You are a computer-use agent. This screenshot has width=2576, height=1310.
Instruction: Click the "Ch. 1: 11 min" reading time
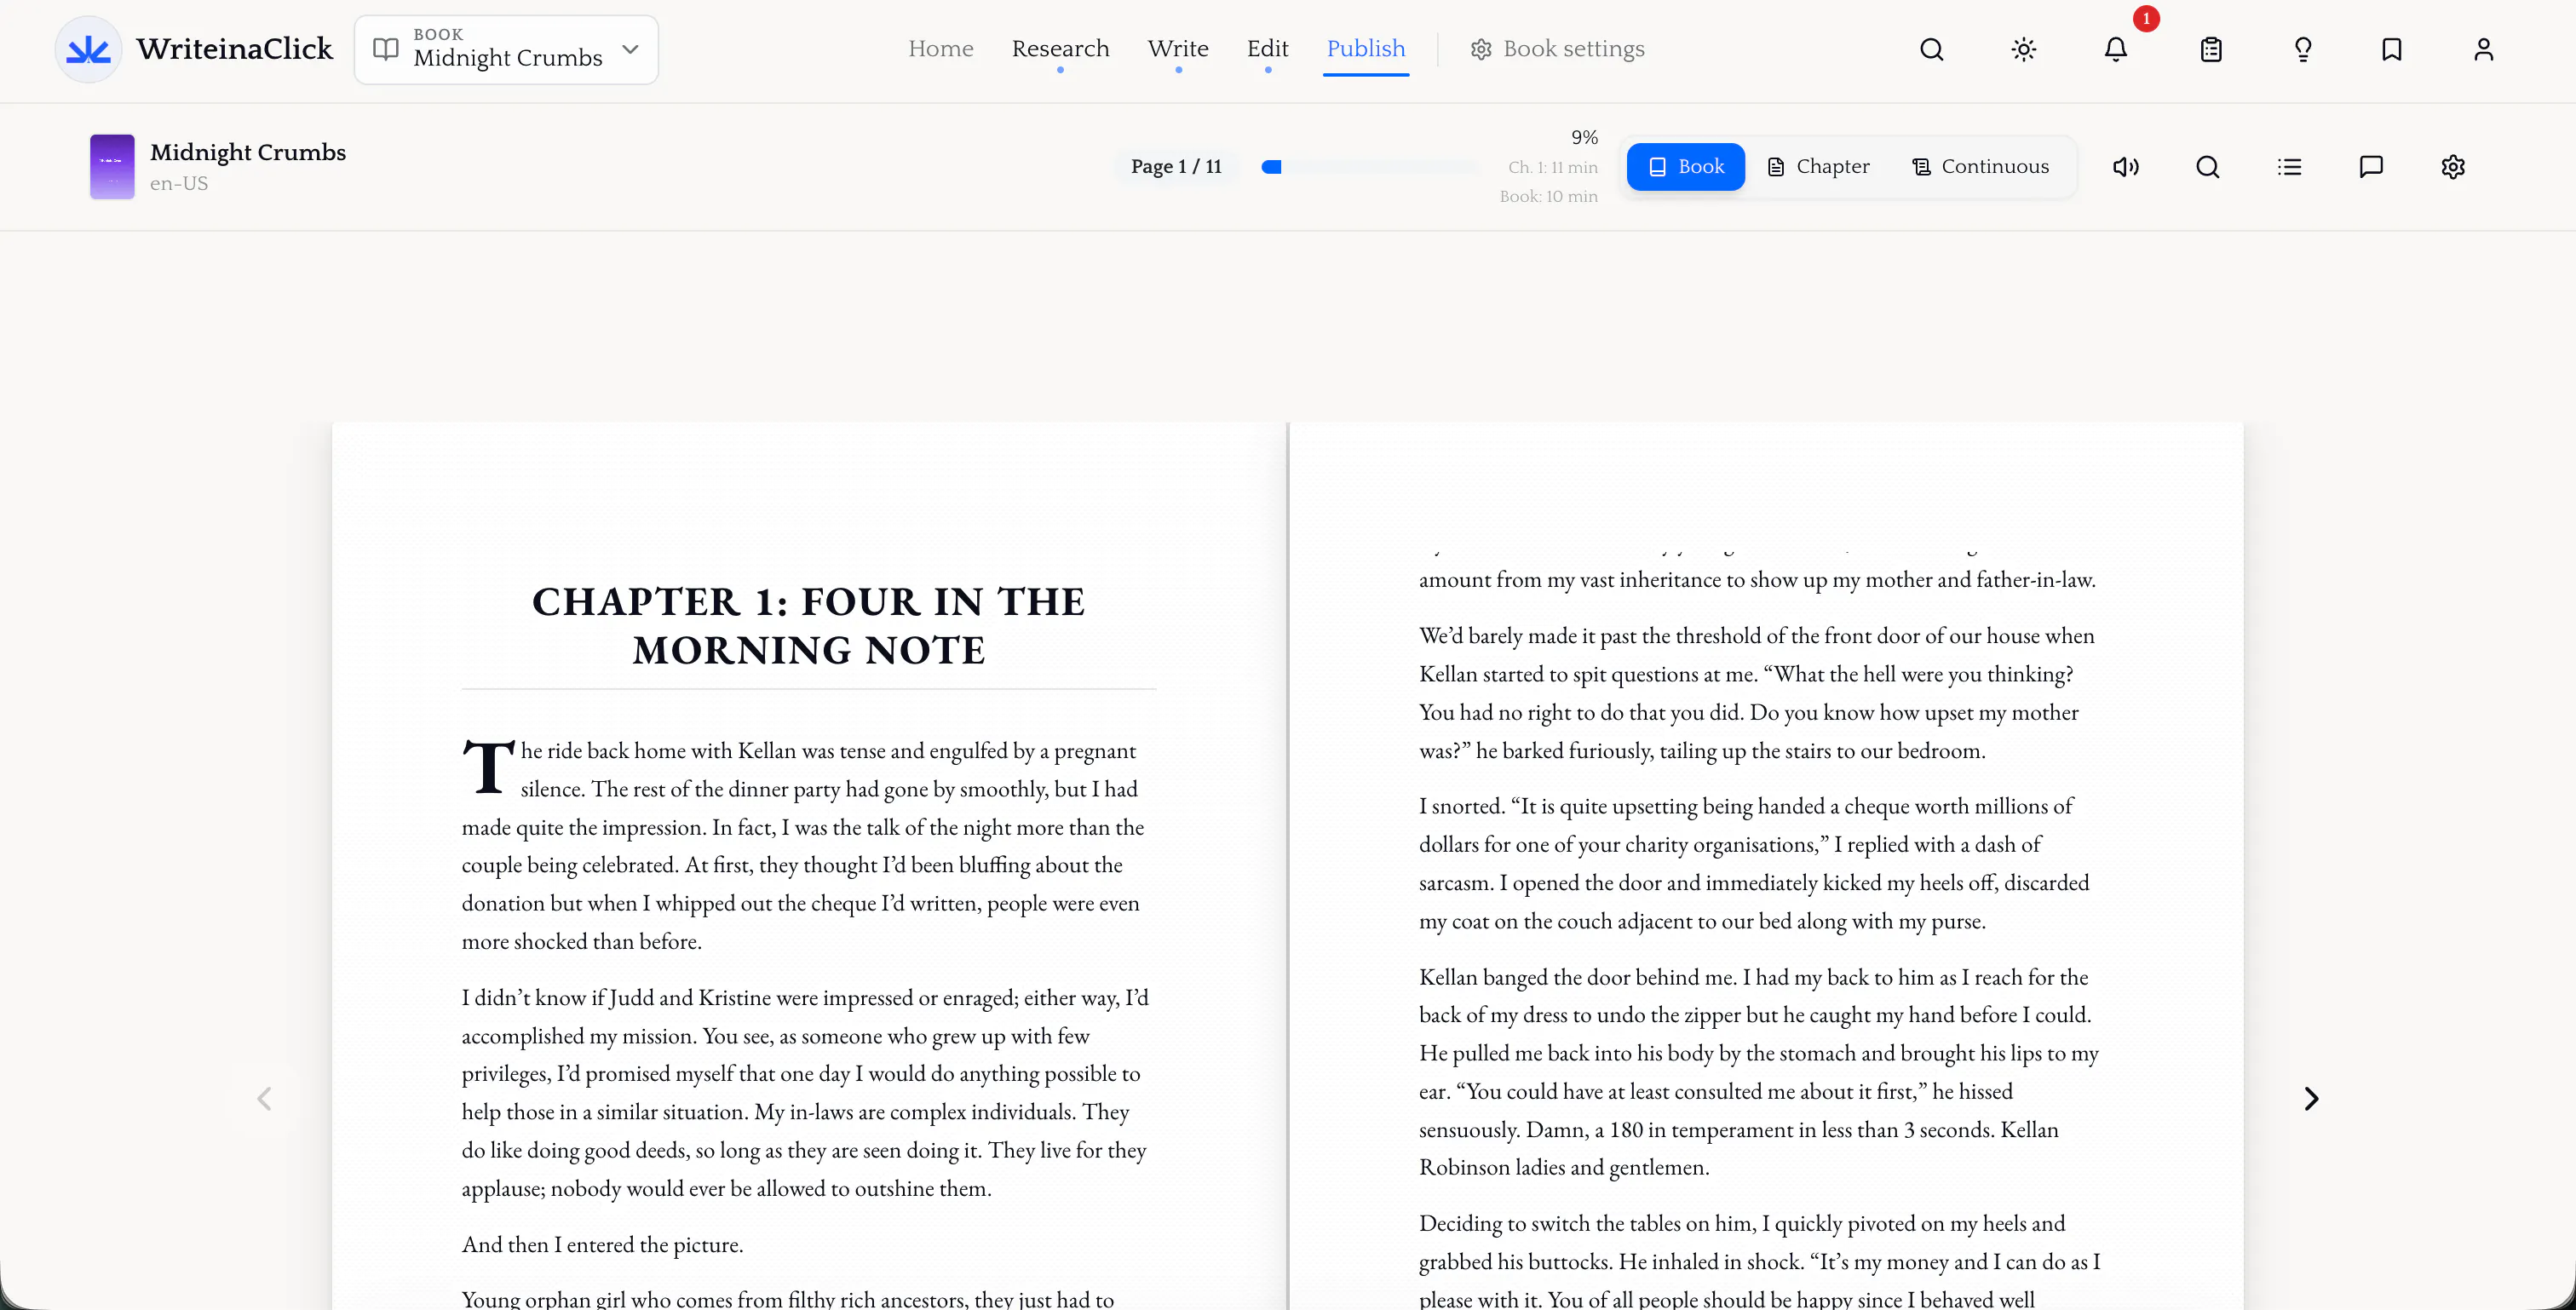pyautogui.click(x=1552, y=167)
